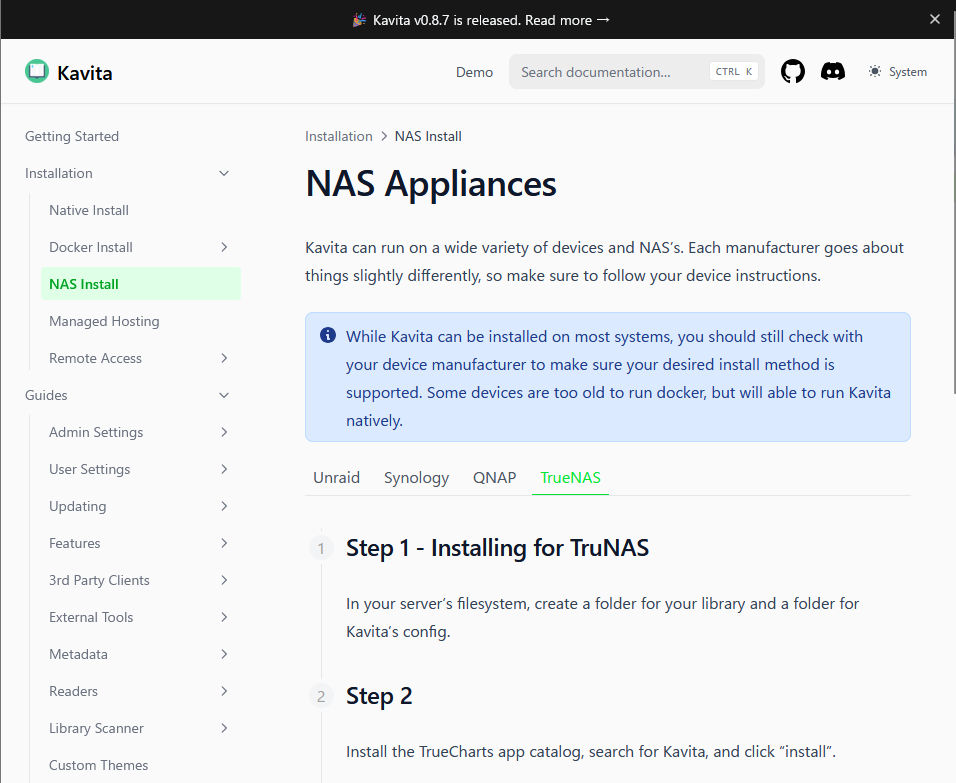Viewport: 956px width, 783px height.
Task: Open the System theme switcher
Action: [x=897, y=72]
